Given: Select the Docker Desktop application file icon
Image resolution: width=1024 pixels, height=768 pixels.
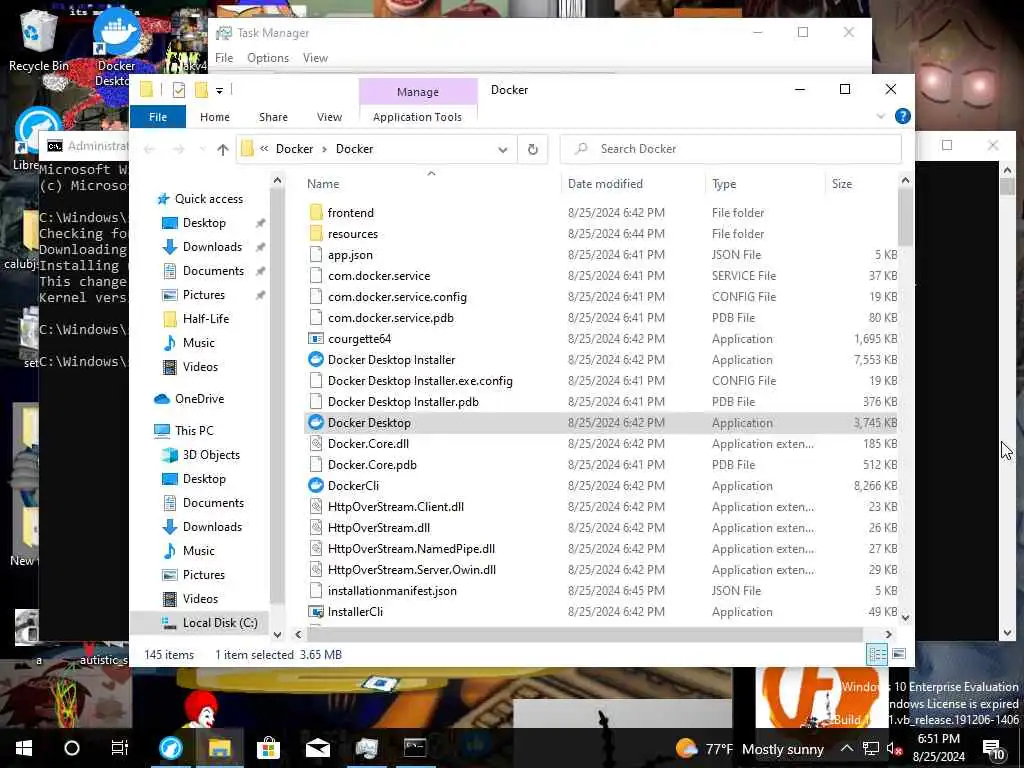Looking at the screenshot, I should (315, 423).
